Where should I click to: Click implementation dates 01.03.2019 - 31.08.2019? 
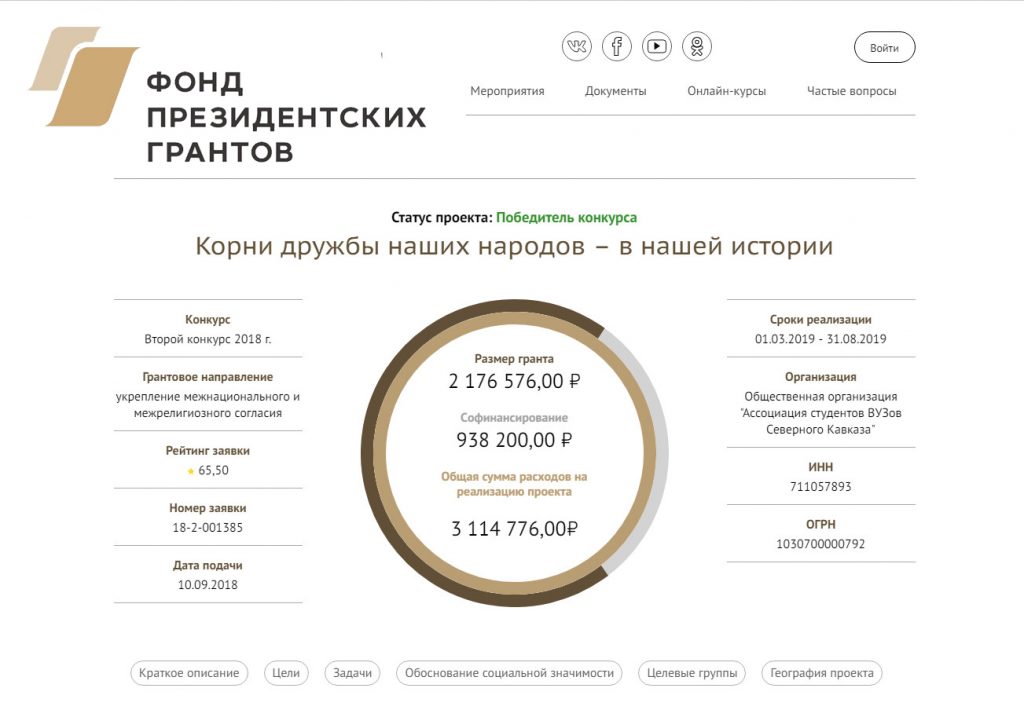[x=821, y=339]
